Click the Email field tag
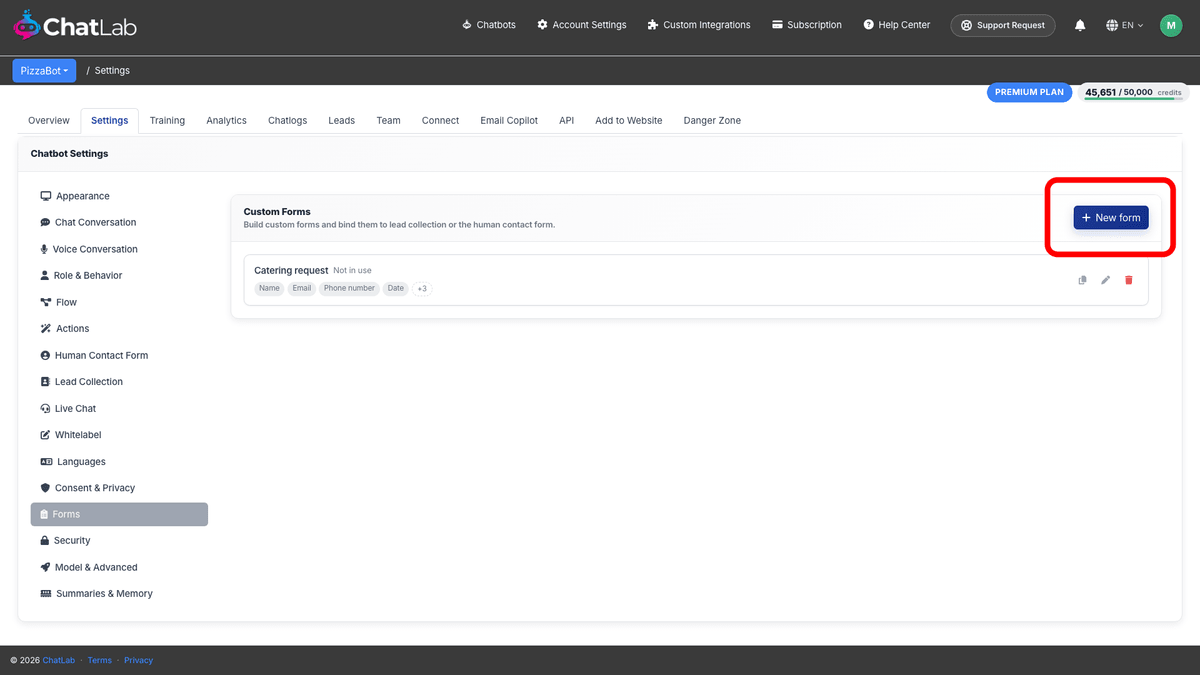Image resolution: width=1200 pixels, height=675 pixels. [x=302, y=288]
